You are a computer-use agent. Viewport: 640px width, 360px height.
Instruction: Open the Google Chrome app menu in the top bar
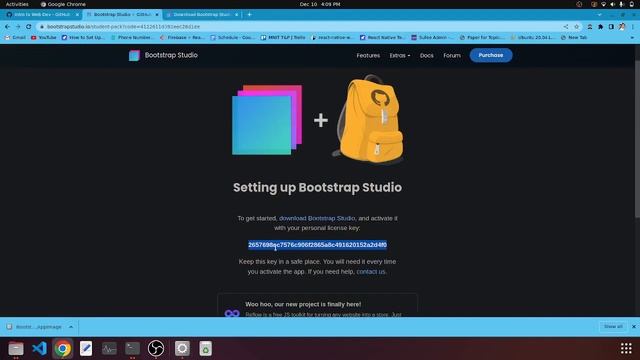tap(63, 4)
